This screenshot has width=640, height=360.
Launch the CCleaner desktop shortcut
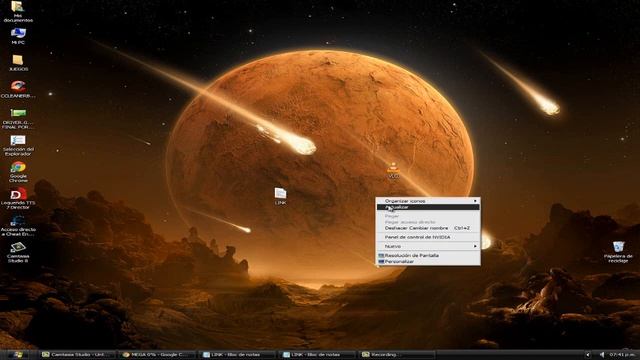18,90
